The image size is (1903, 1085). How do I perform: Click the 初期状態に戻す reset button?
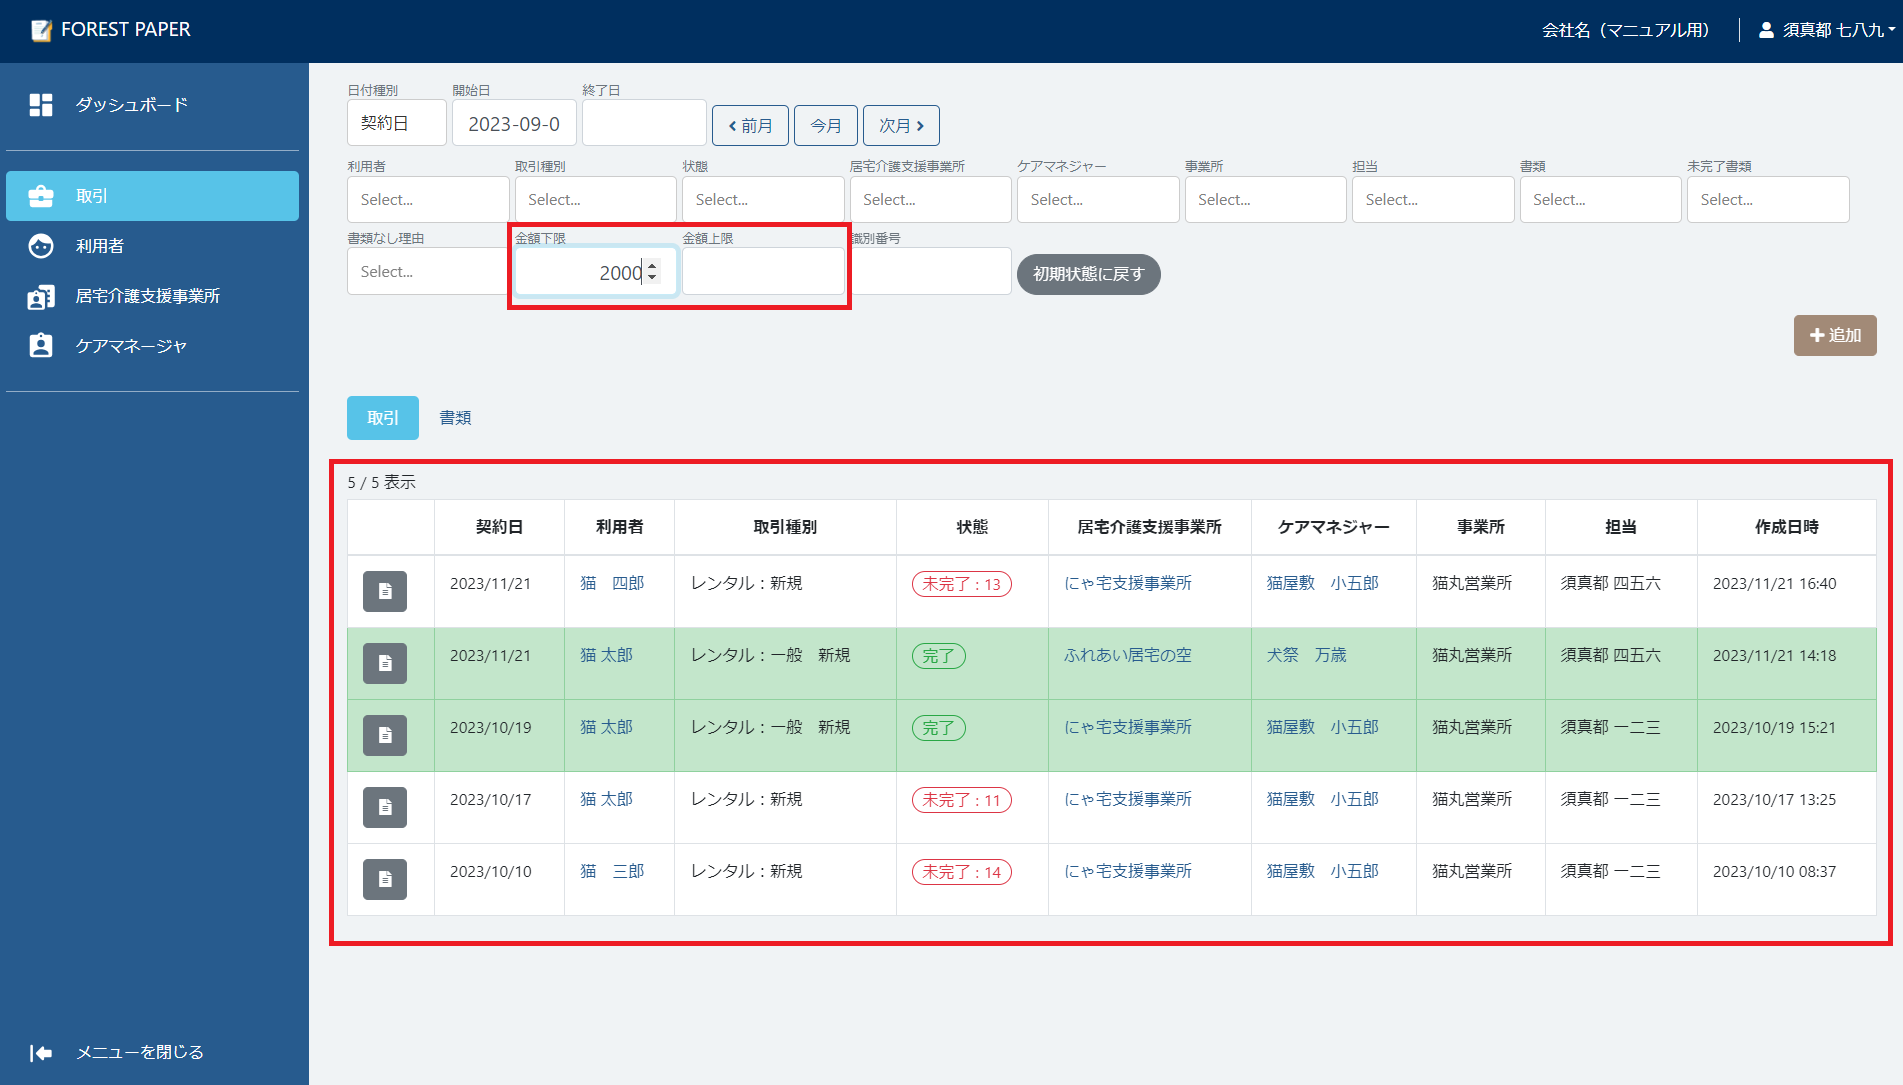[x=1088, y=274]
